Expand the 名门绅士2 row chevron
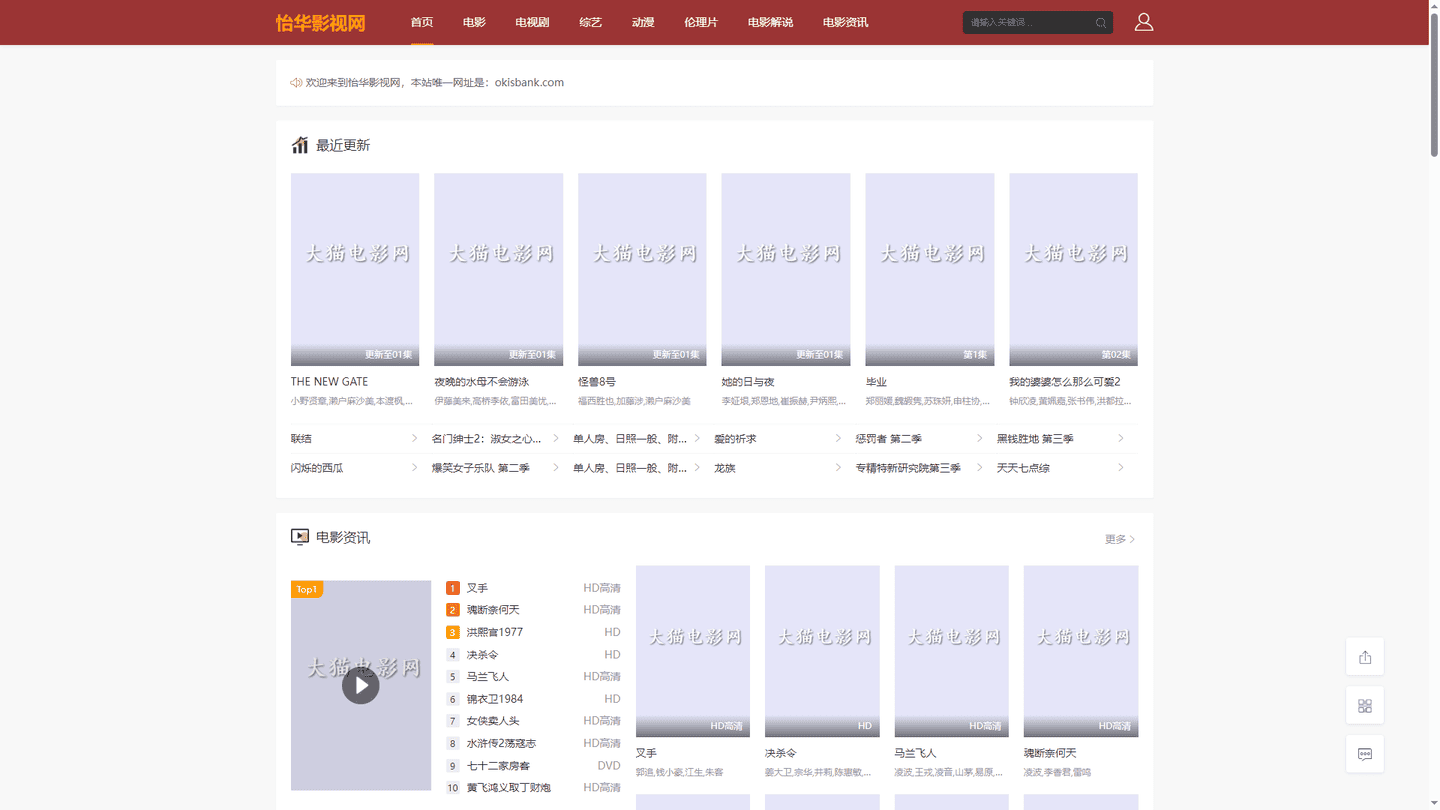Screen dimensions: 1440x810 coord(556,438)
